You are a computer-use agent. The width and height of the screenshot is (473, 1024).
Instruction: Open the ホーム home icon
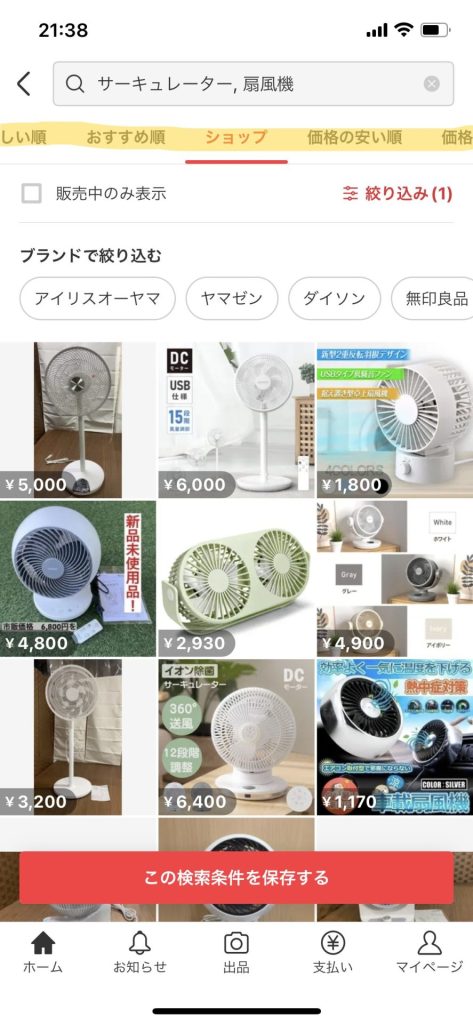point(43,942)
